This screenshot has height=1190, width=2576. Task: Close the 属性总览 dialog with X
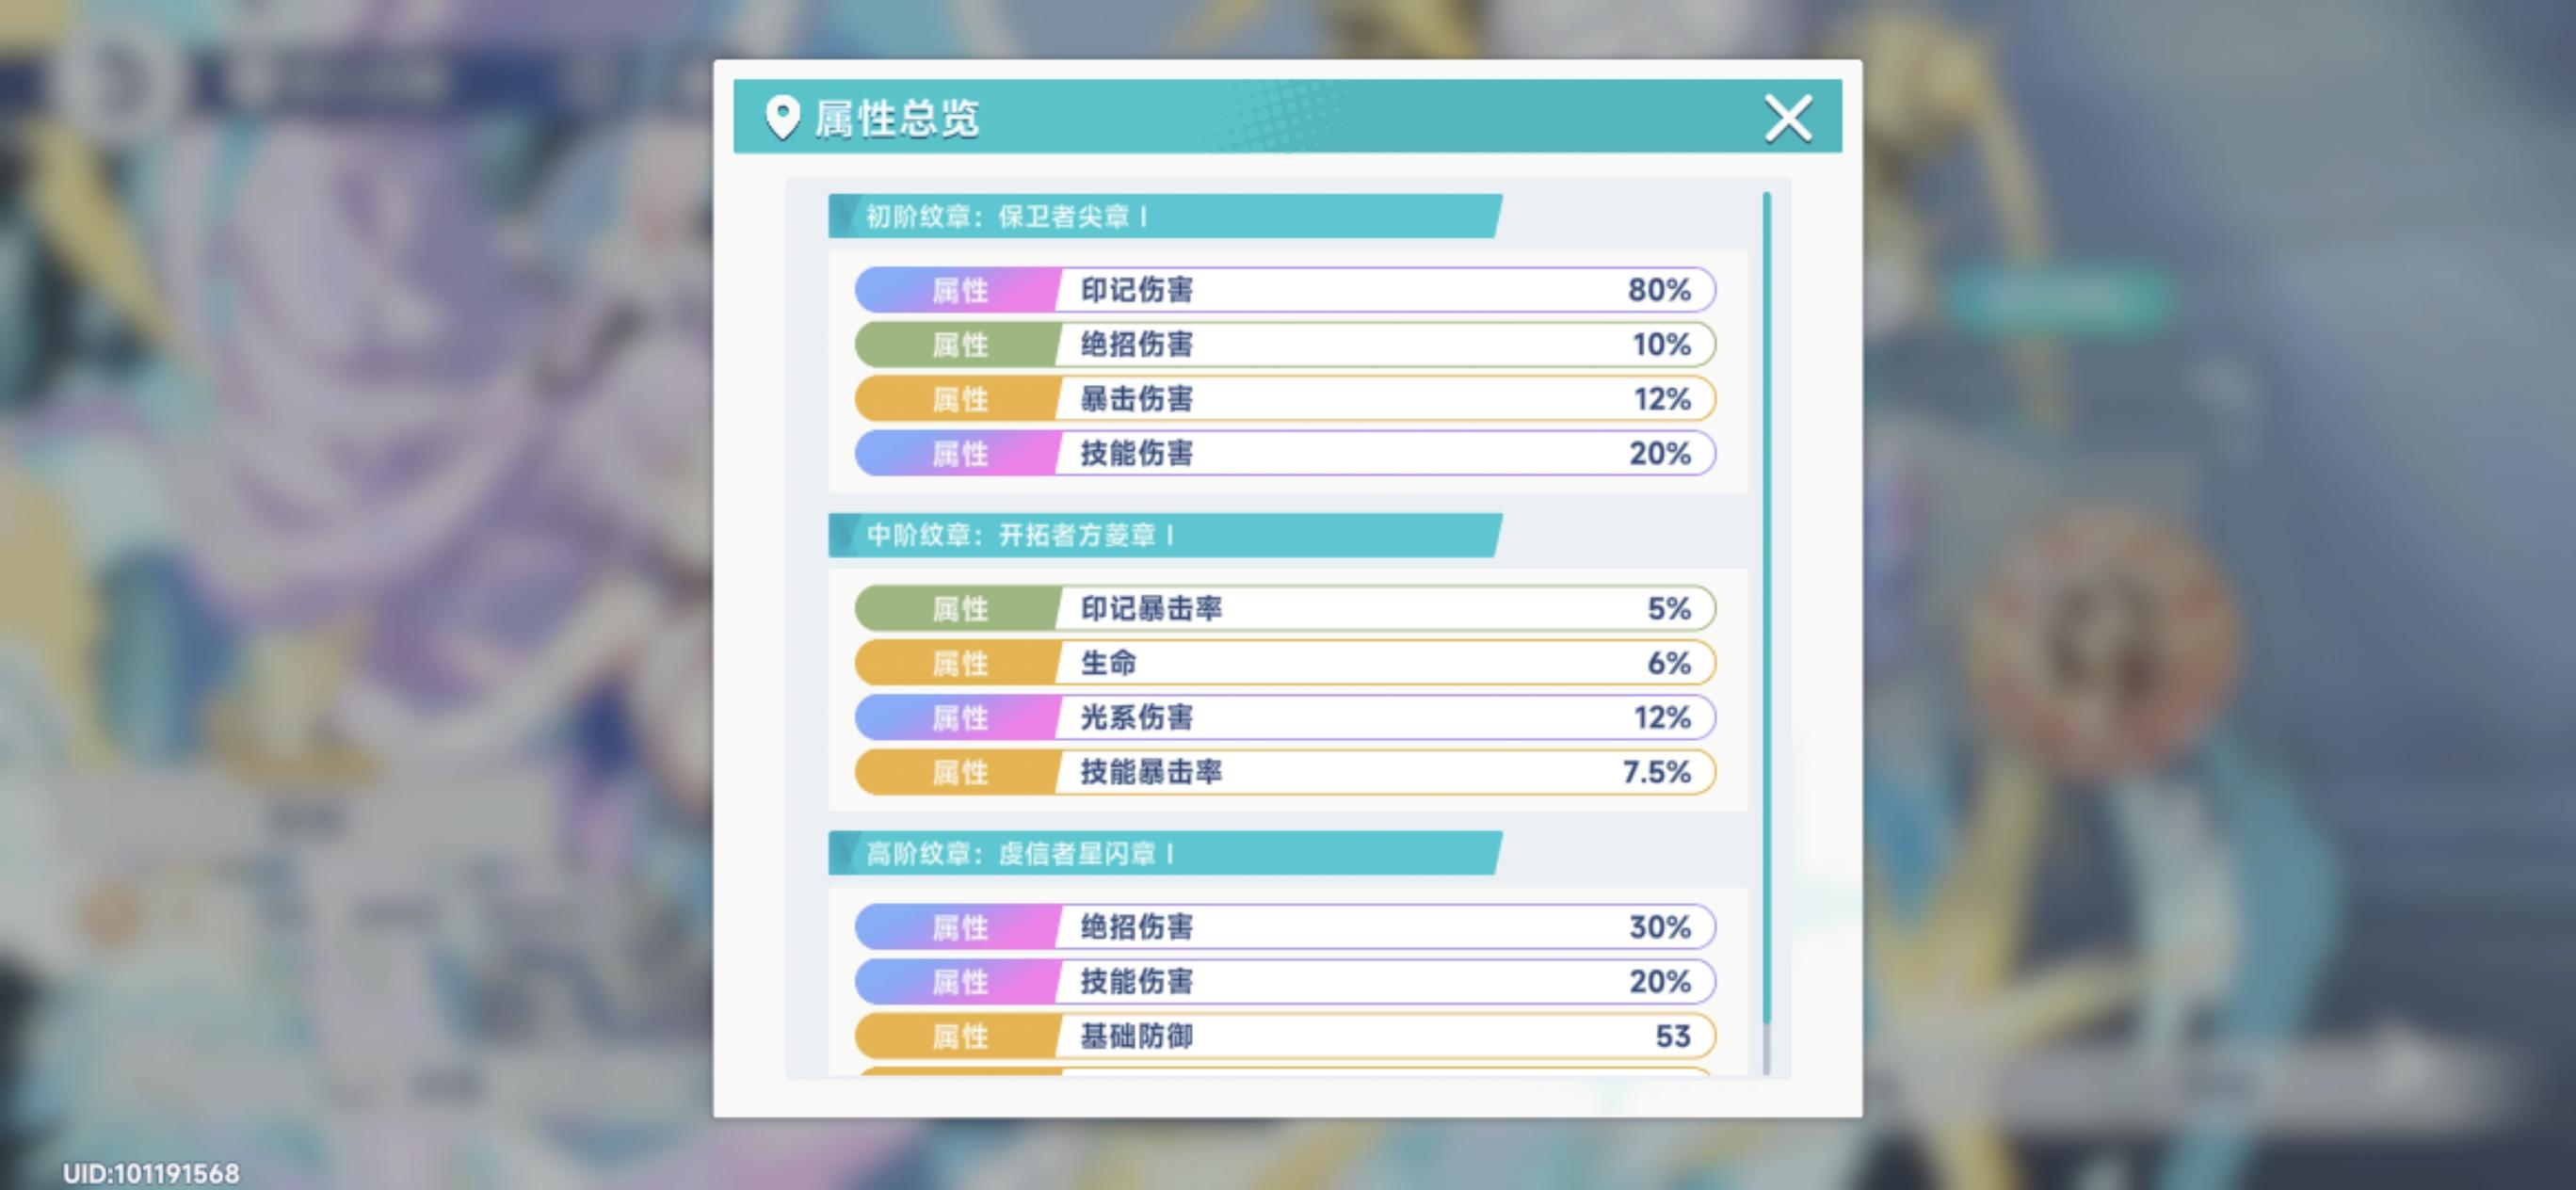click(1787, 118)
